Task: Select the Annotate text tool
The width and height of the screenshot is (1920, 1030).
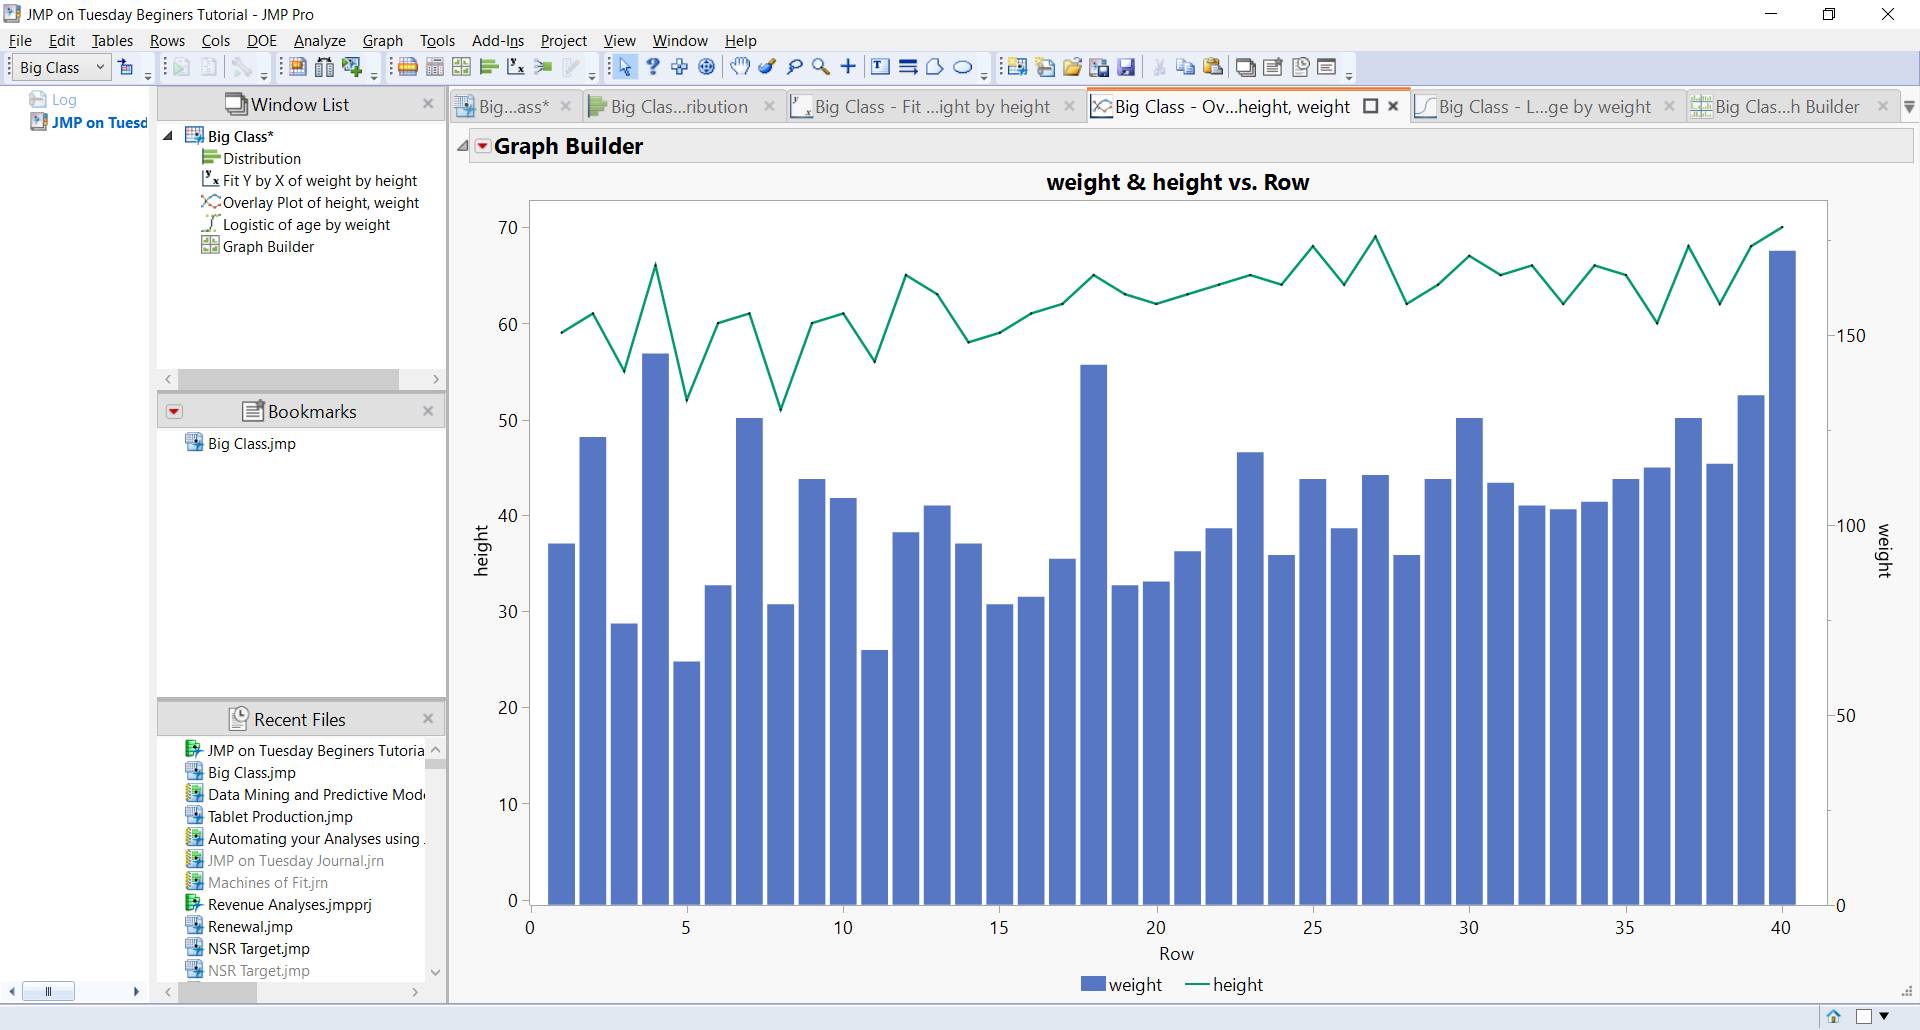Action: pos(880,67)
